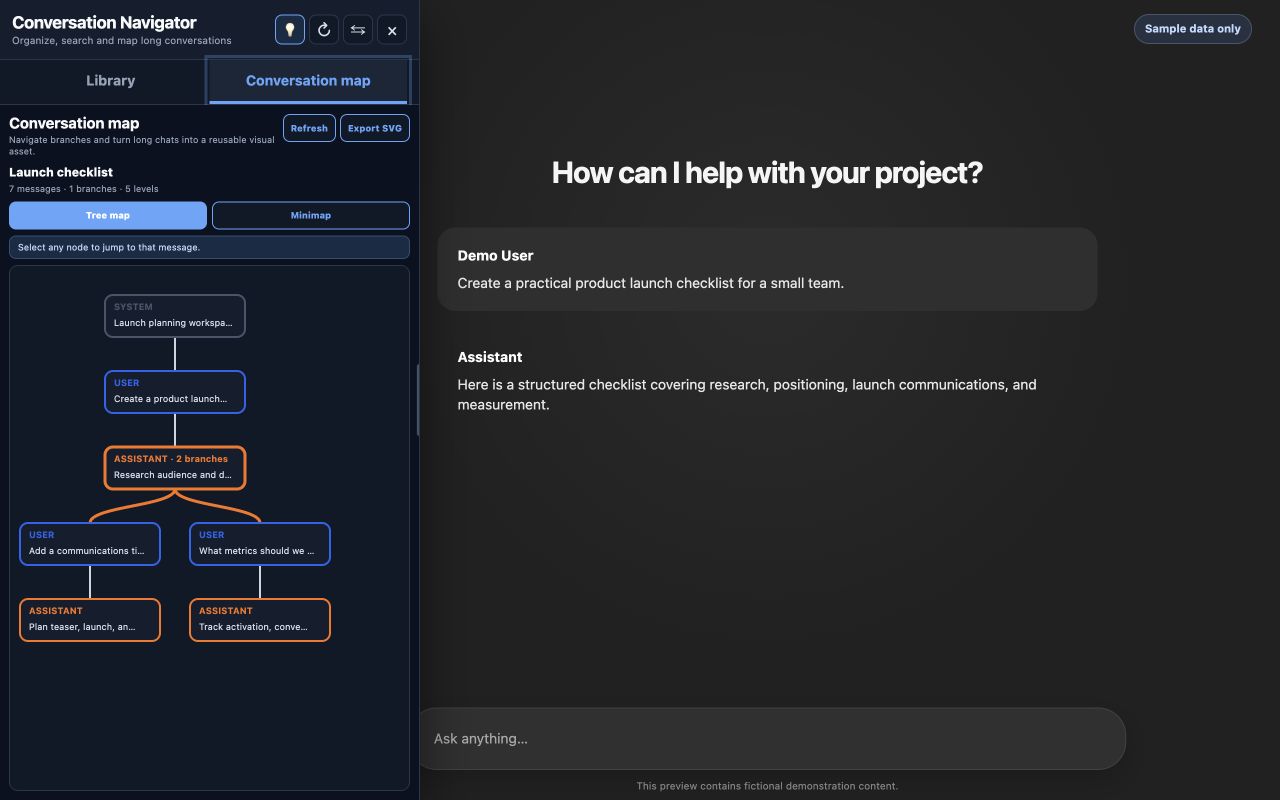Click the Demo User message bubble
The height and width of the screenshot is (800, 1280).
(767, 269)
